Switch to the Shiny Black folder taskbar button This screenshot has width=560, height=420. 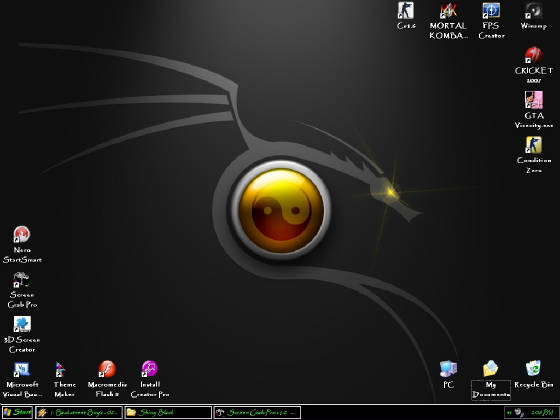click(x=168, y=412)
